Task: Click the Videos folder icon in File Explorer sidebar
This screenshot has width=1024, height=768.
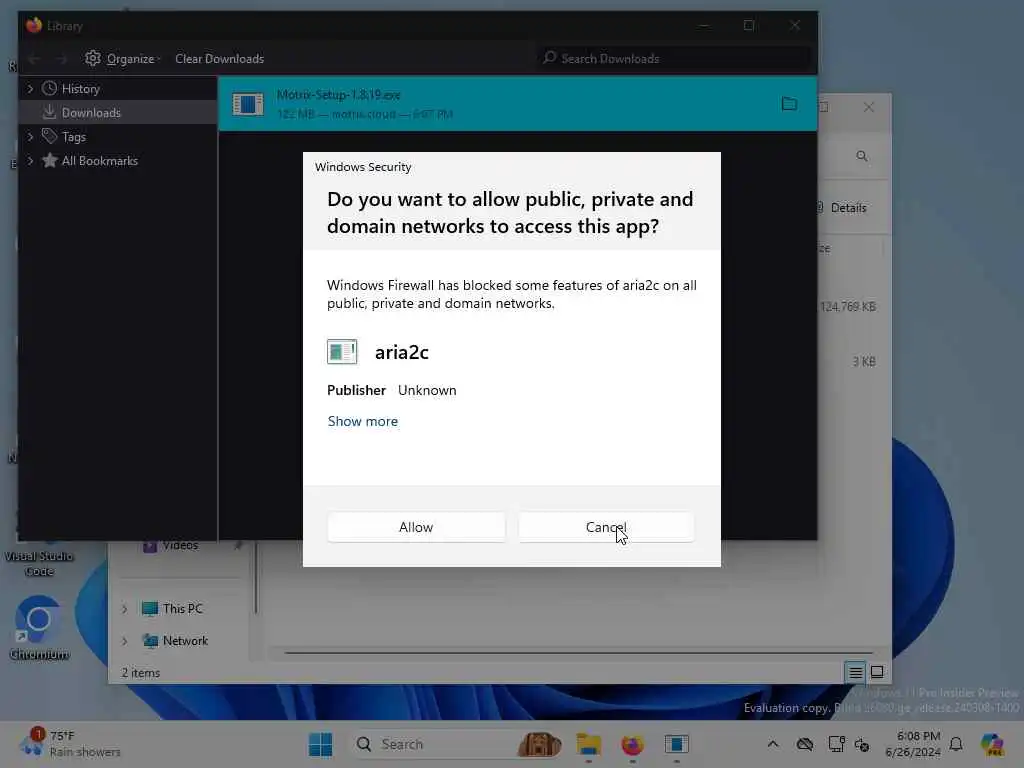Action: [x=150, y=546]
